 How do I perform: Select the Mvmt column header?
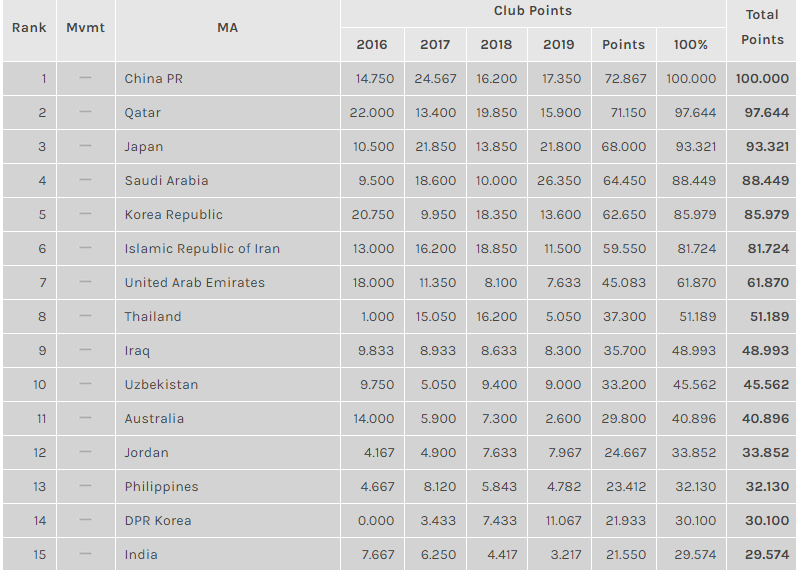[85, 27]
